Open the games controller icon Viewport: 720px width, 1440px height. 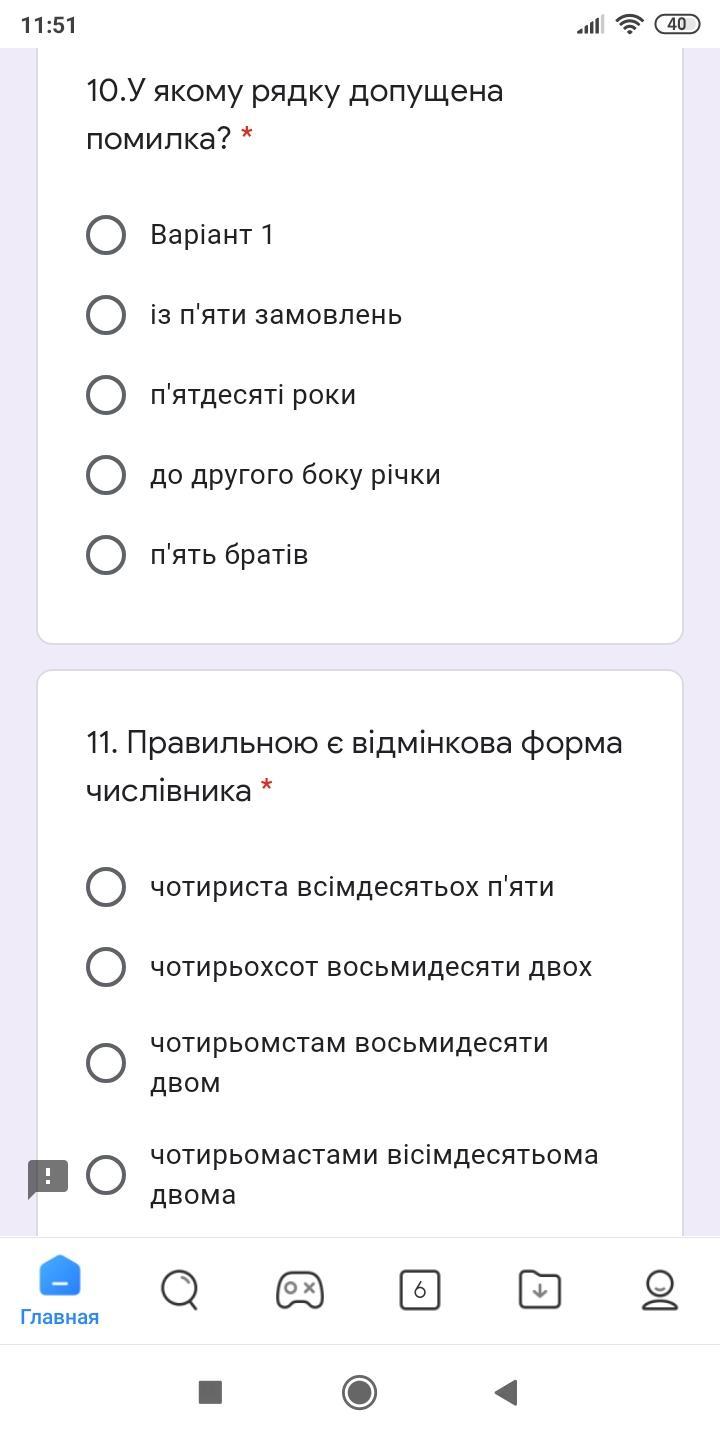[300, 1289]
